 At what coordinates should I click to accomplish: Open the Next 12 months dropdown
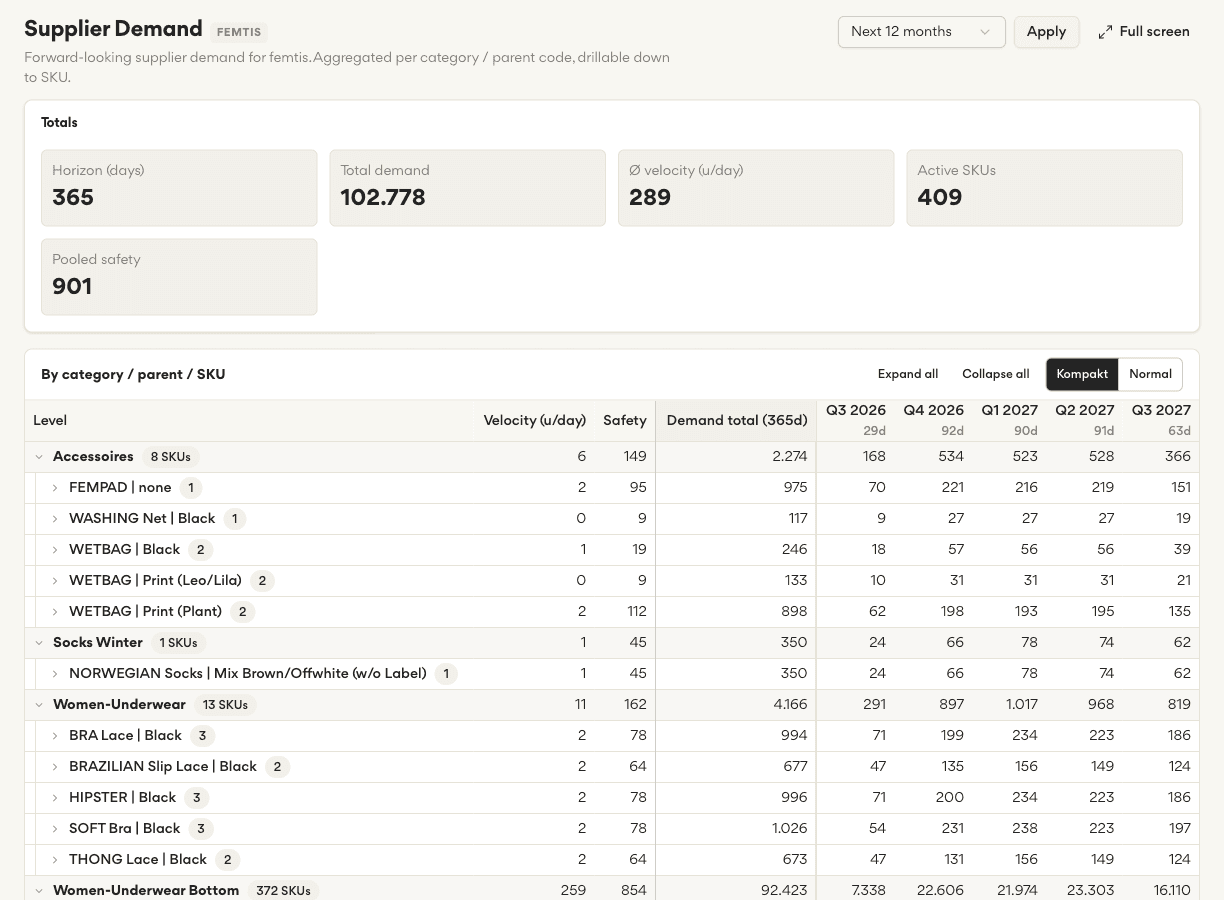click(921, 32)
